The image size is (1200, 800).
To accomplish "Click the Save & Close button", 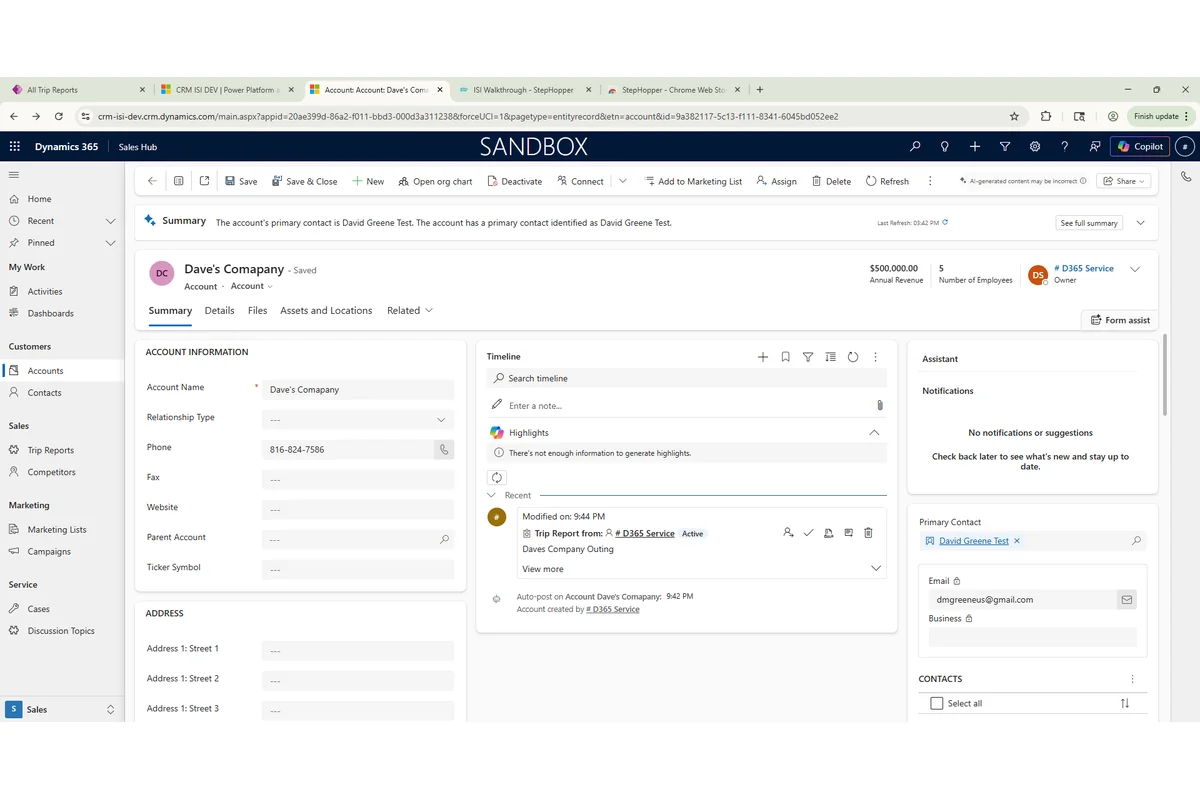I will tap(303, 181).
